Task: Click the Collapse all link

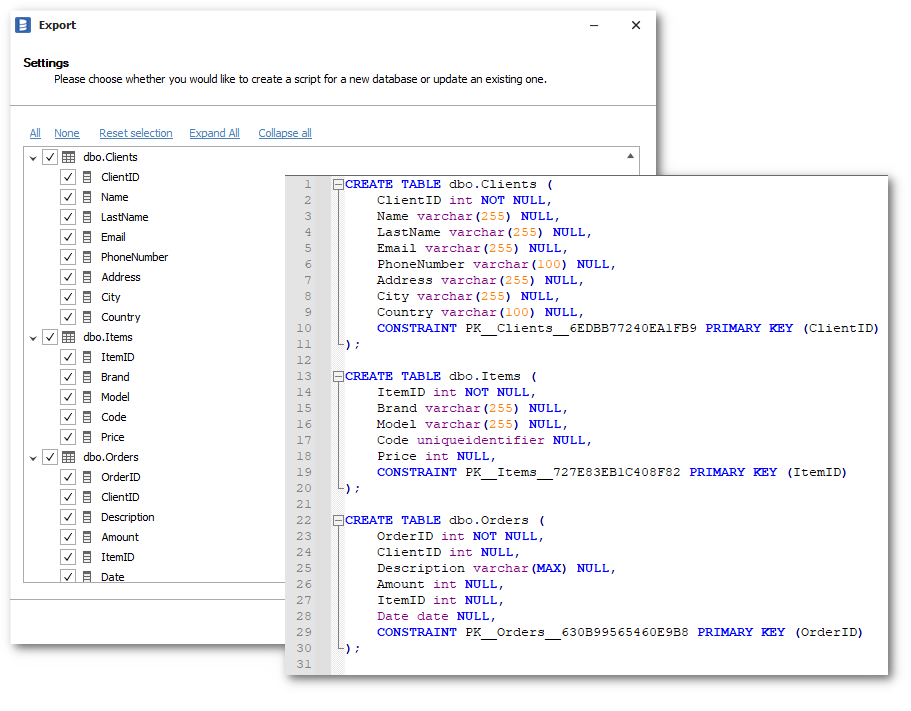Action: coord(285,133)
